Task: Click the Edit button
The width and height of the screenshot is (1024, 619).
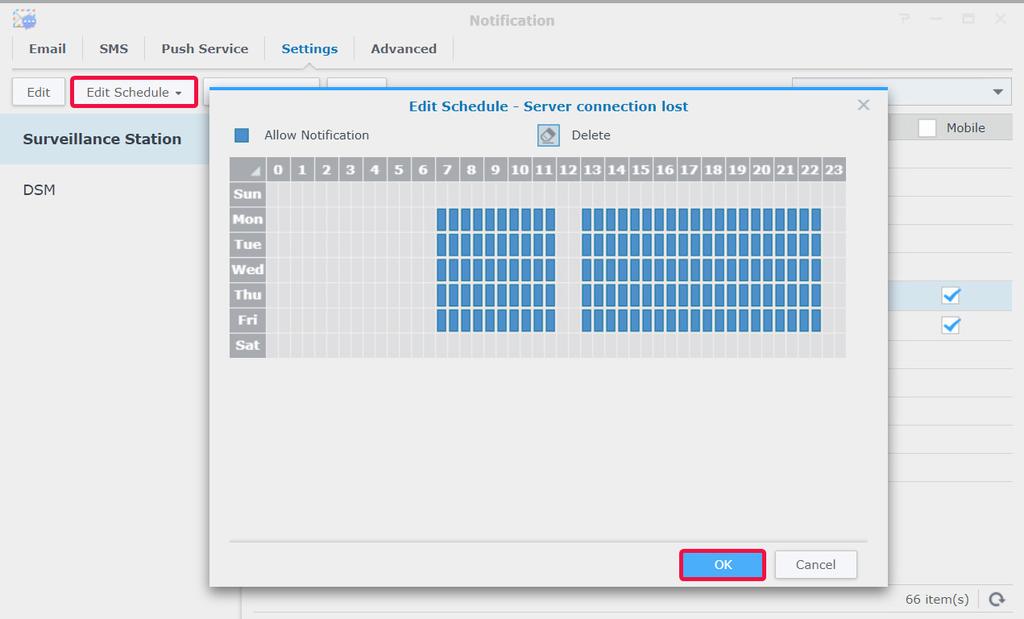Action: (x=39, y=92)
